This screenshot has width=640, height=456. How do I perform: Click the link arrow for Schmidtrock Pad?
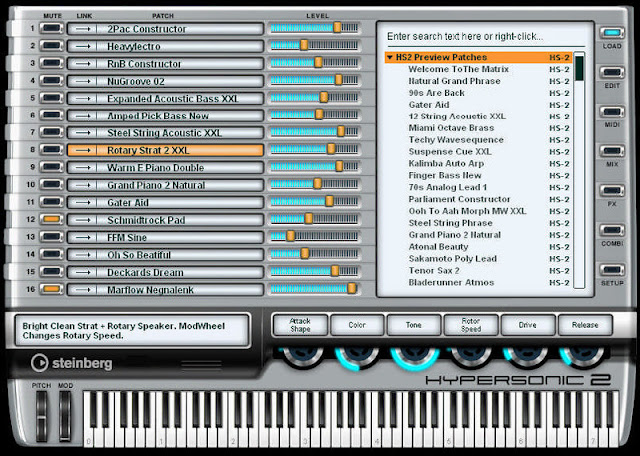(x=82, y=220)
